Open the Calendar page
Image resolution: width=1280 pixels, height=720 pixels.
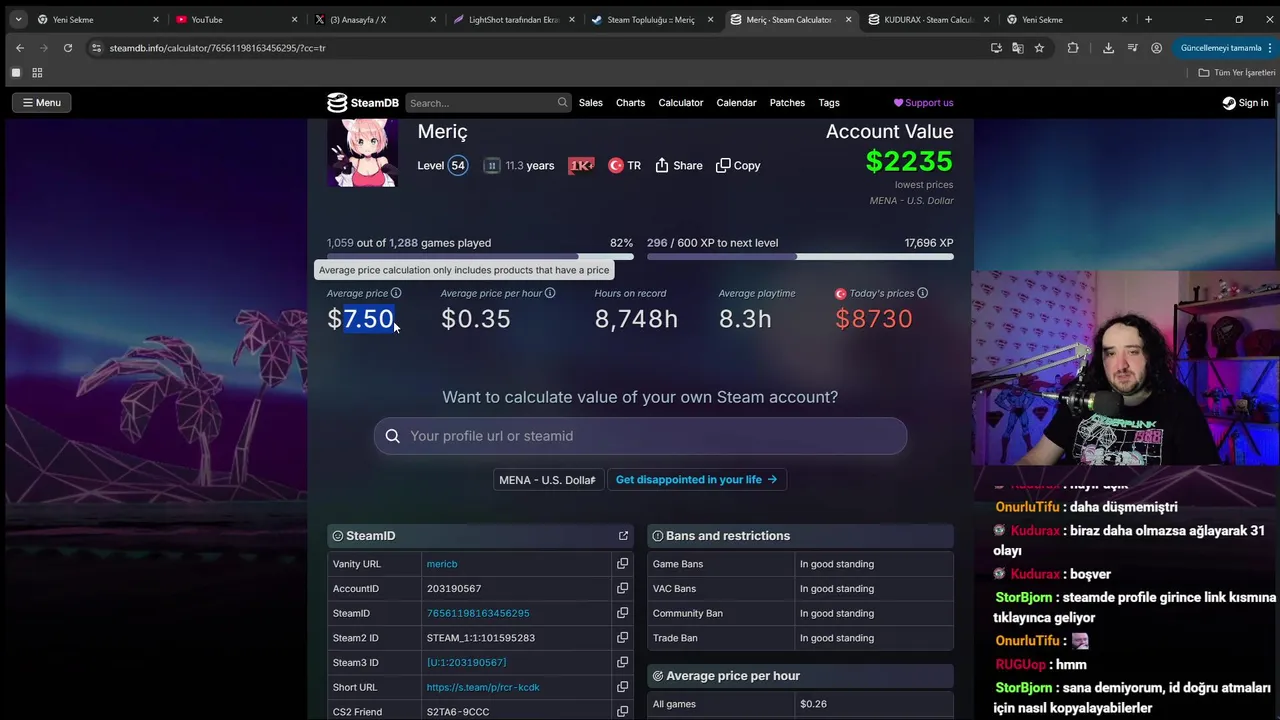coord(736,103)
